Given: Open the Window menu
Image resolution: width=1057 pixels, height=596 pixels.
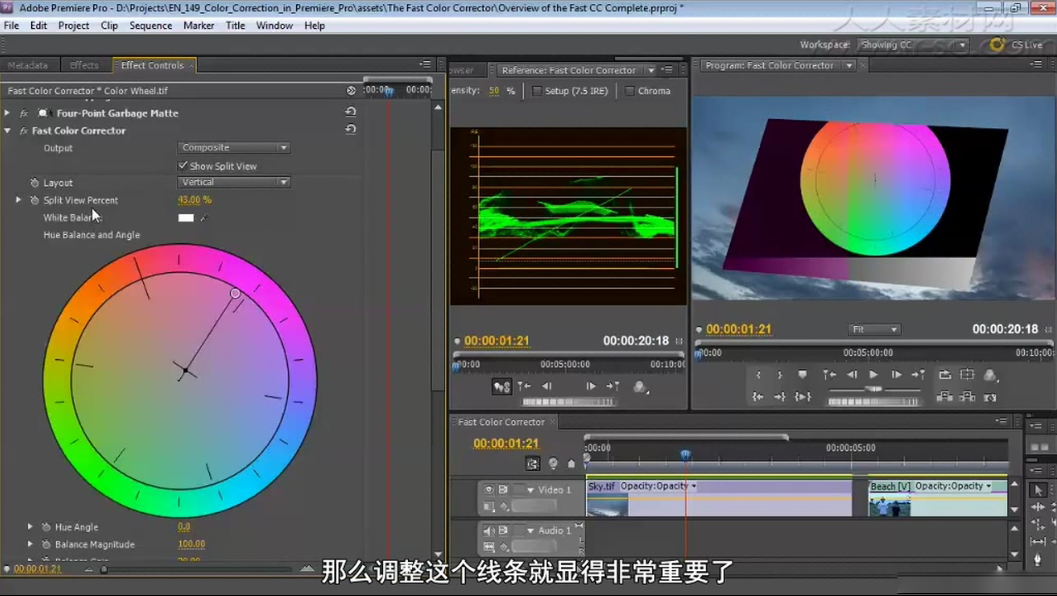Looking at the screenshot, I should pyautogui.click(x=274, y=26).
